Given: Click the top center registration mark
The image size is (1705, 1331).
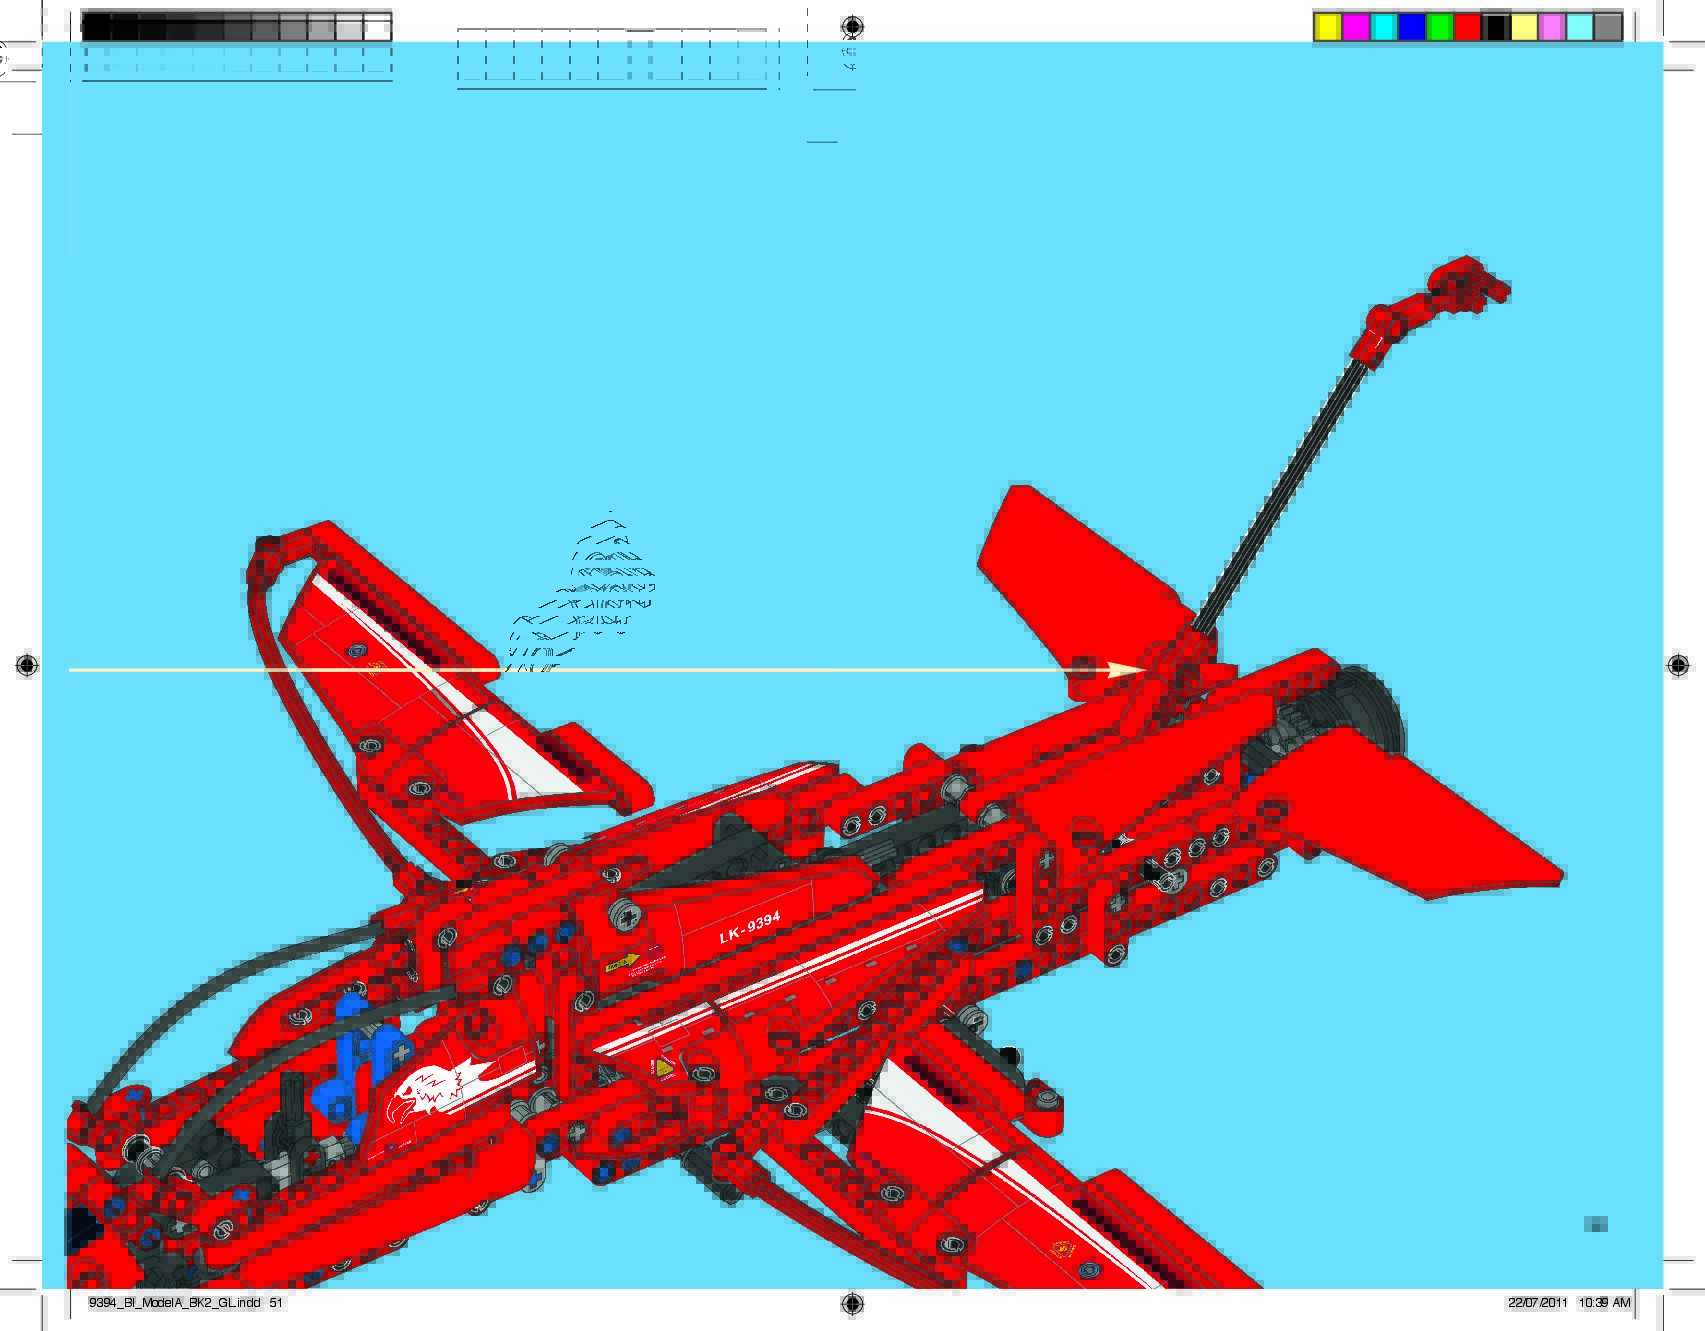Looking at the screenshot, I should coord(851,26).
